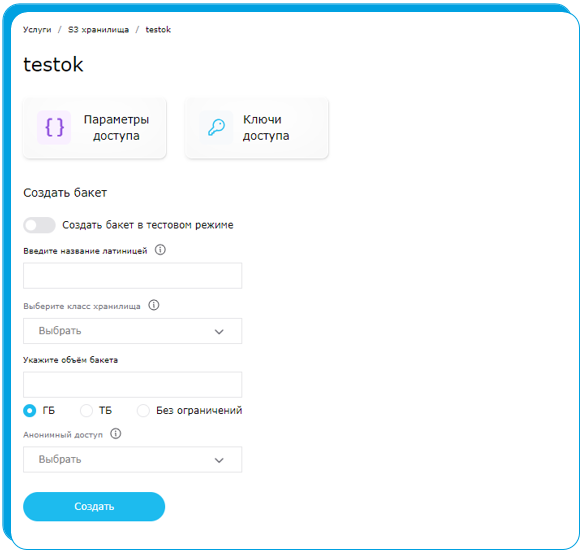Click info icon next to Анонимный доступ
Screen dimensions: 582x553
[116, 433]
